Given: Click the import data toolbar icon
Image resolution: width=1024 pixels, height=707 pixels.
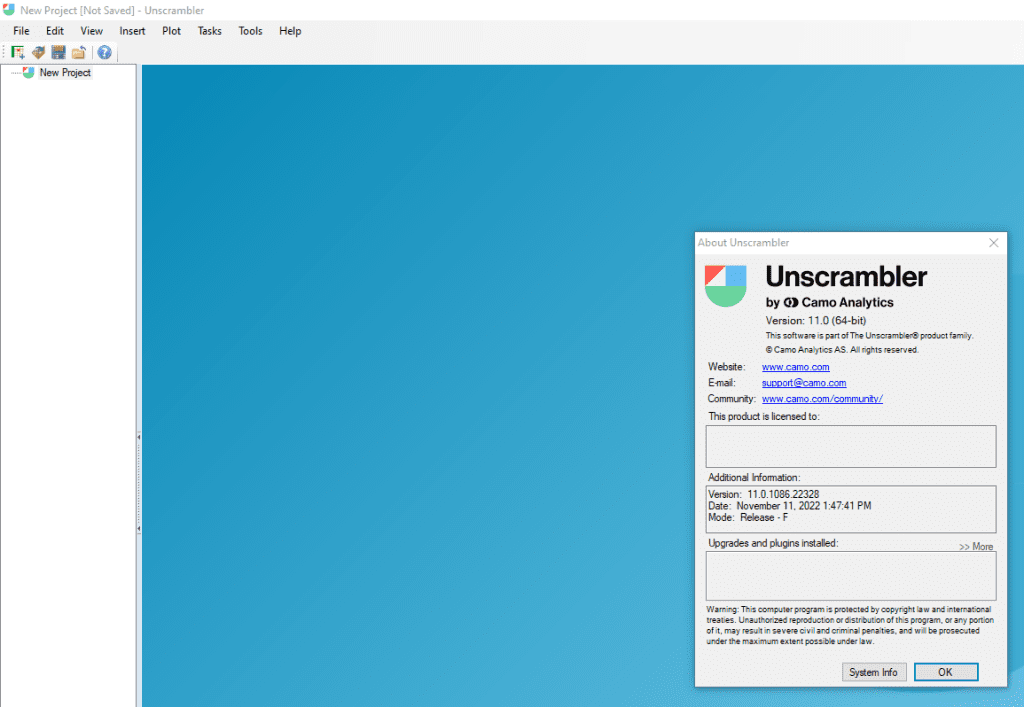Looking at the screenshot, I should [38, 52].
